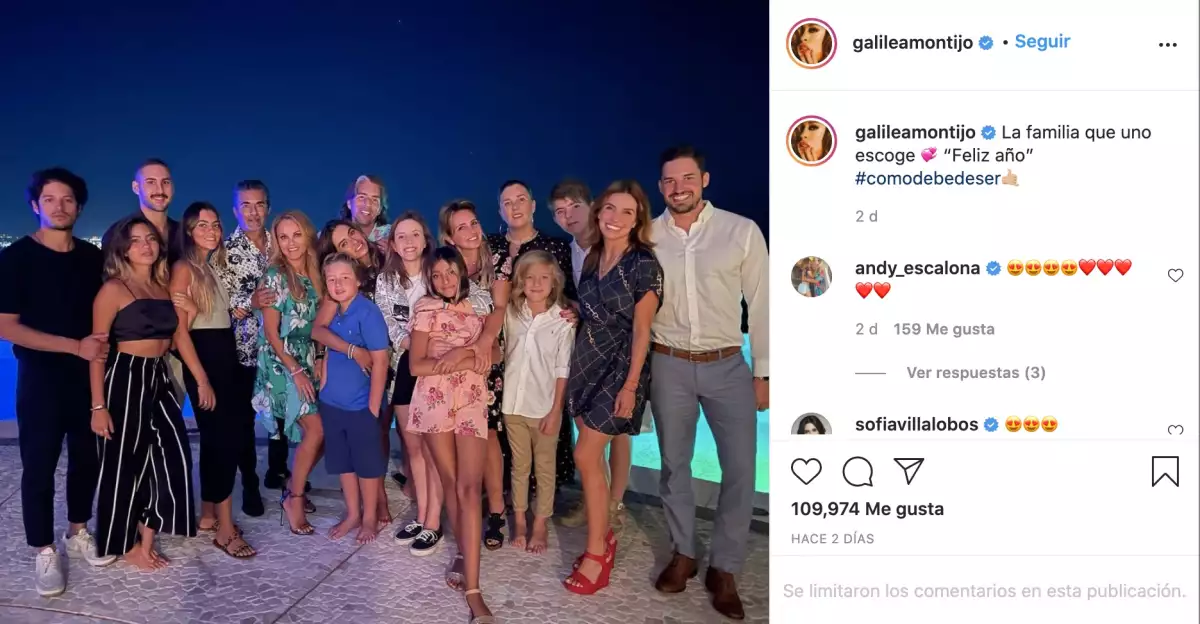Click the group photo image
The image size is (1200, 624).
tap(385, 312)
